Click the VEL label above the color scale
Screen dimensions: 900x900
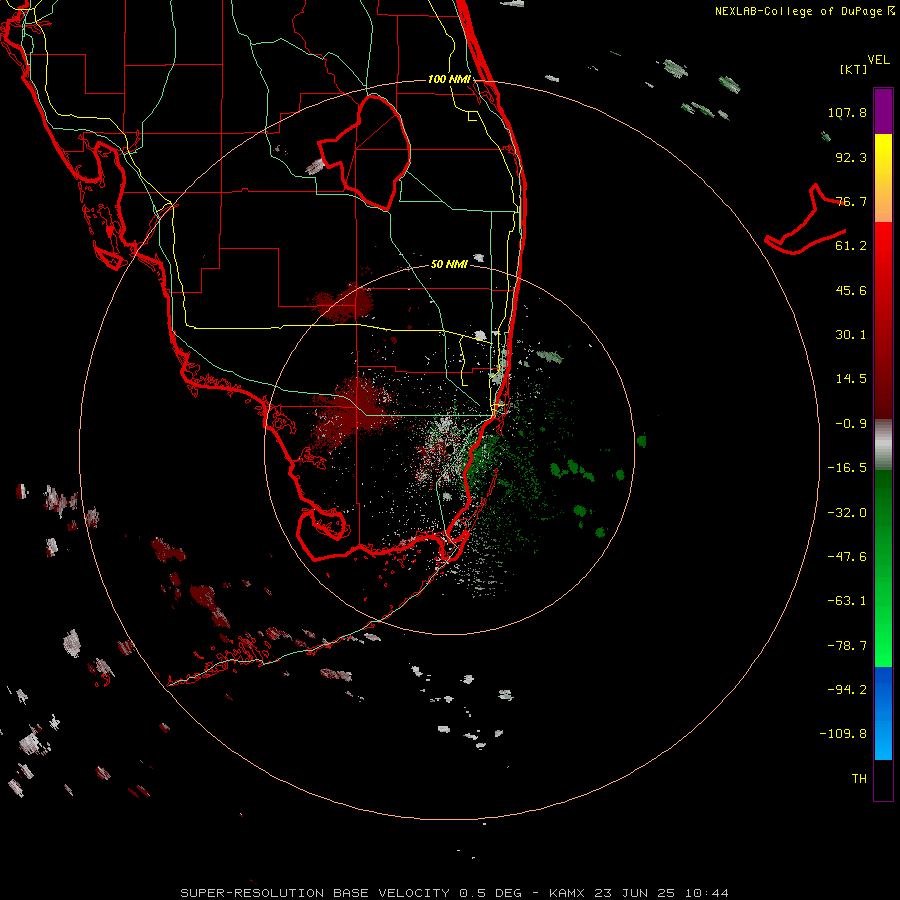click(x=878, y=59)
